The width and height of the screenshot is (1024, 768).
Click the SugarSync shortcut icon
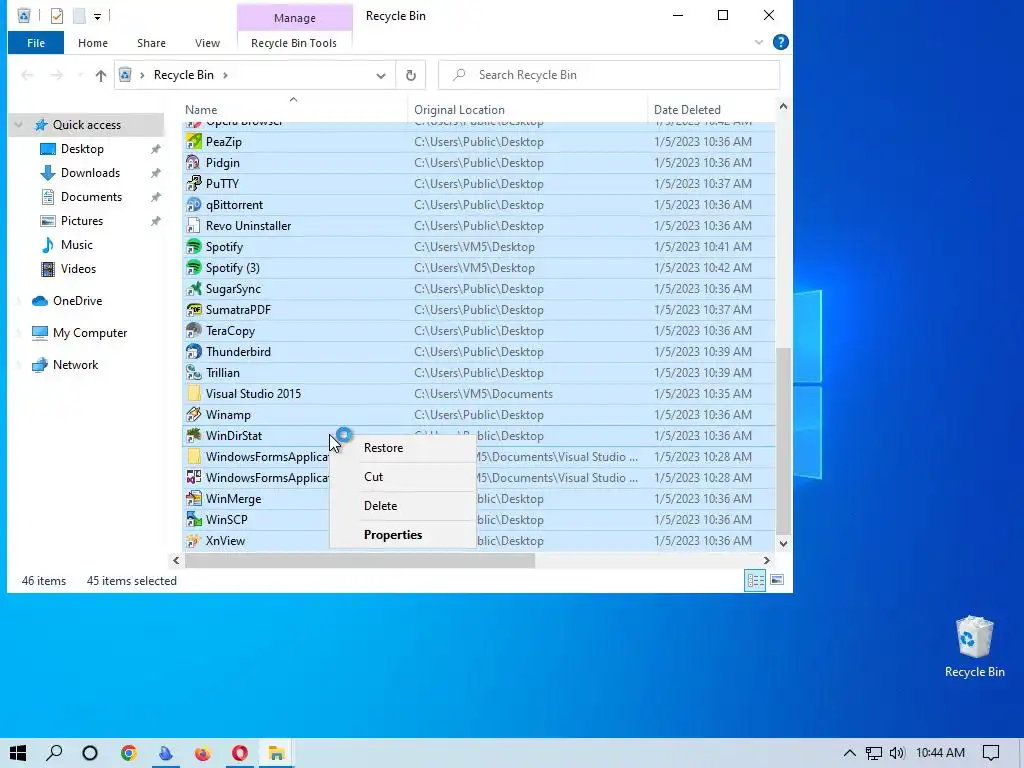[193, 288]
